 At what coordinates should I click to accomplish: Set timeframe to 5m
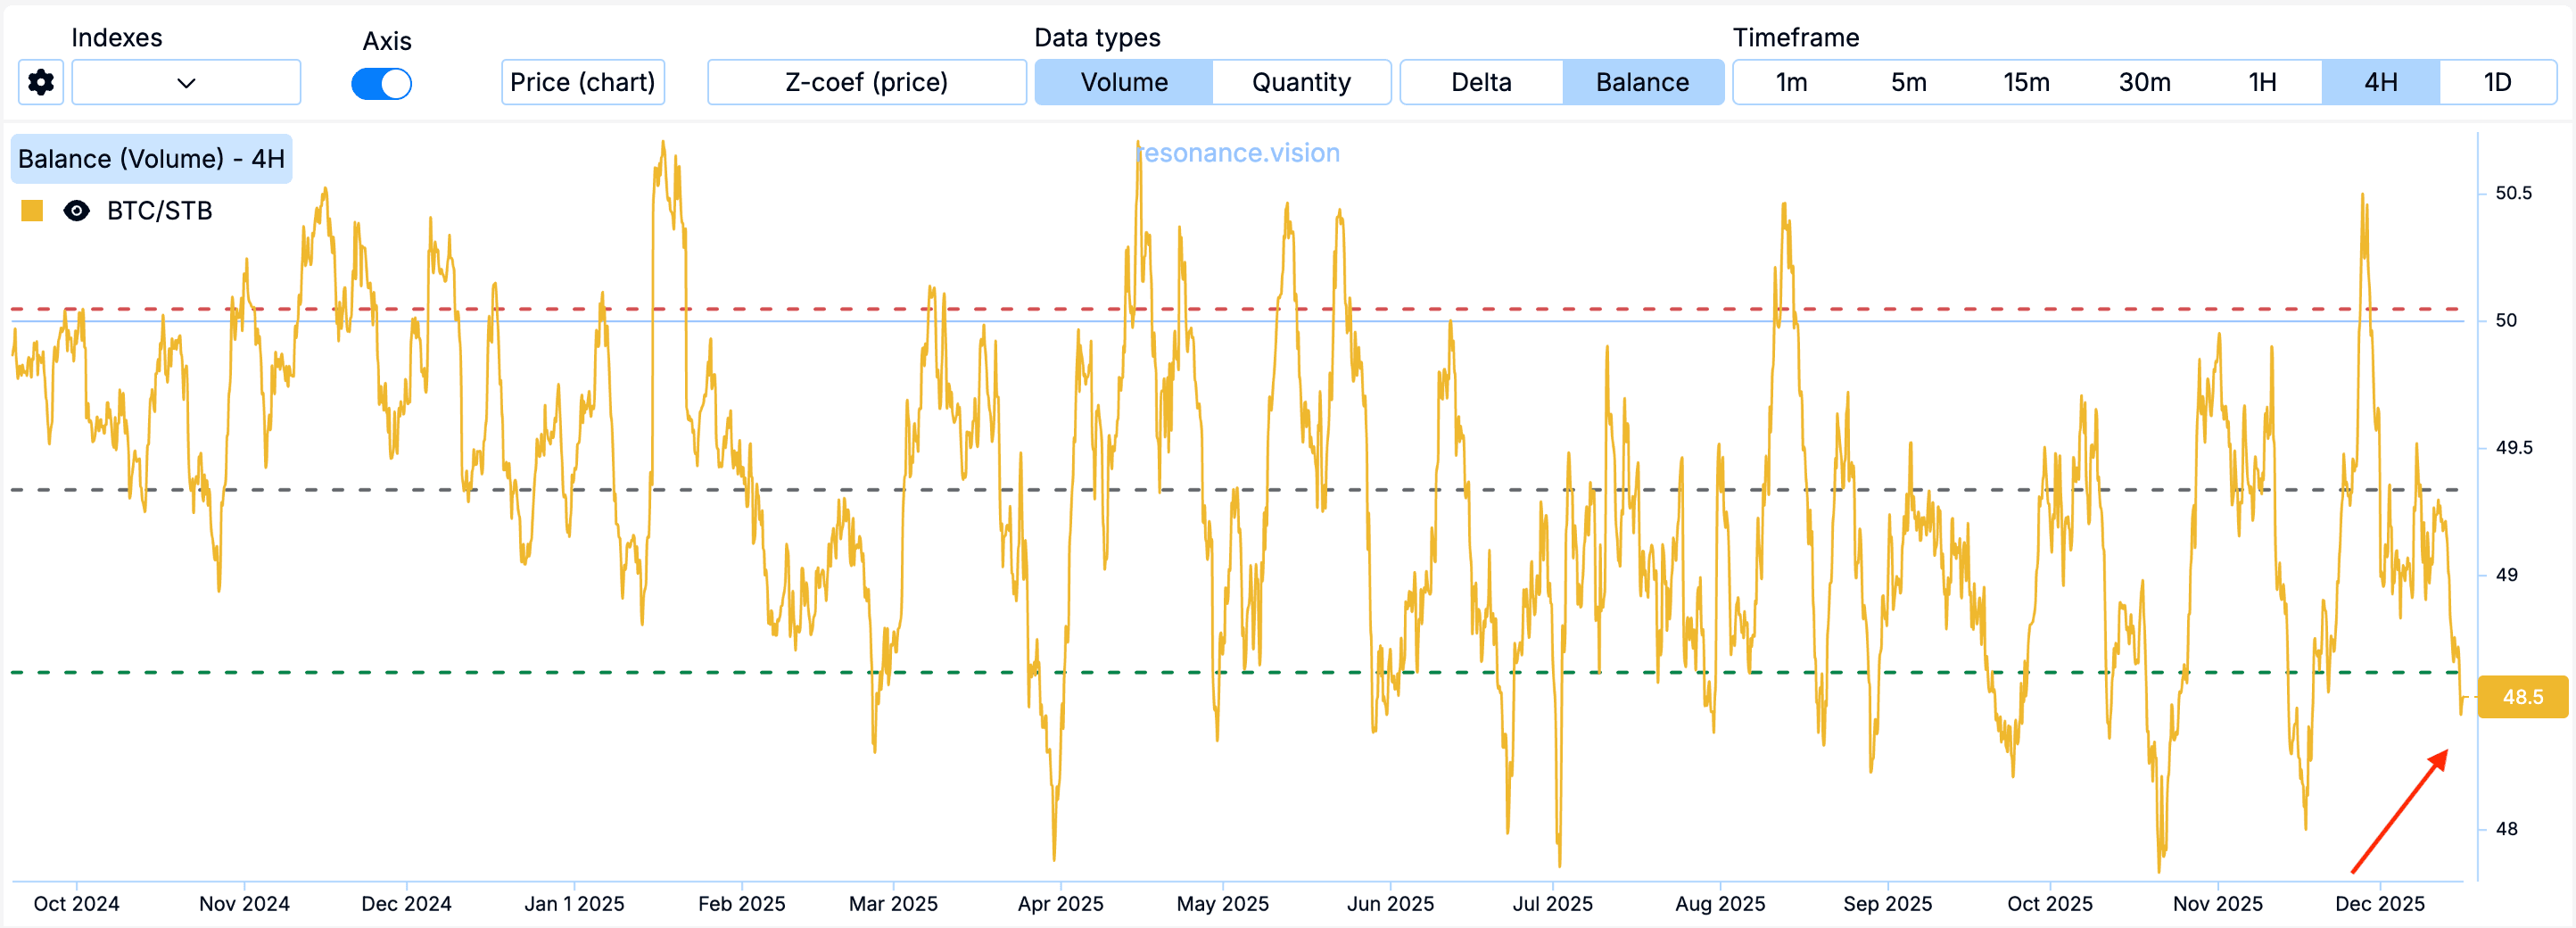coord(1908,82)
